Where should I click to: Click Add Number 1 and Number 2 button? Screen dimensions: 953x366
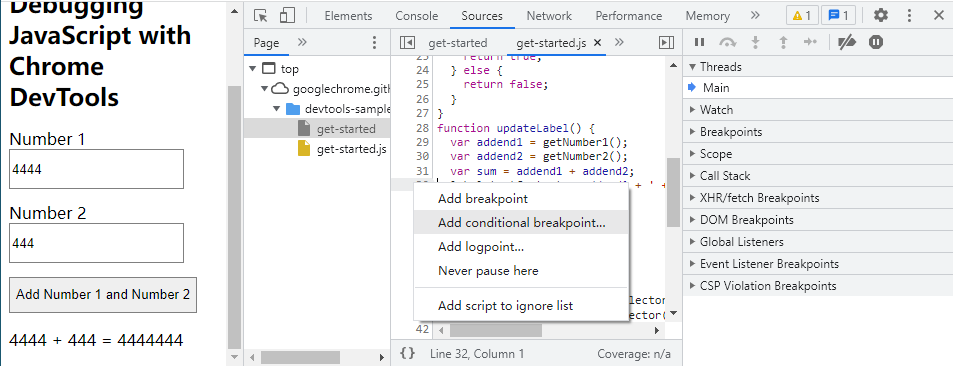[x=103, y=295]
